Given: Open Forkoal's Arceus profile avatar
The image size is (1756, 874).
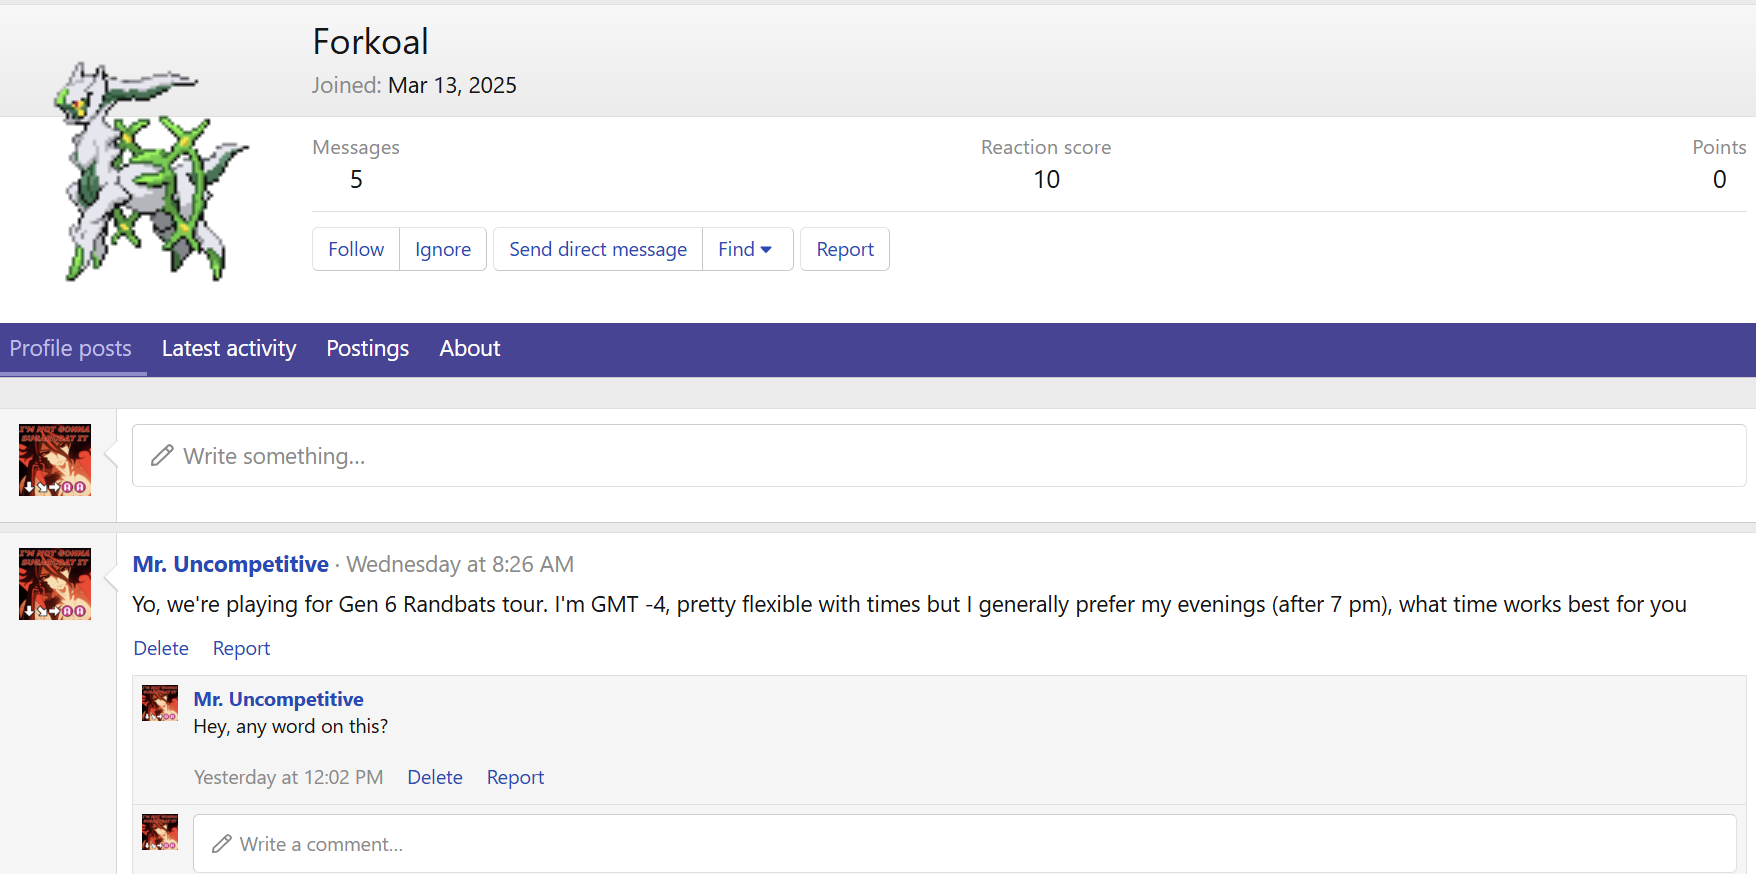Looking at the screenshot, I should pyautogui.click(x=150, y=172).
